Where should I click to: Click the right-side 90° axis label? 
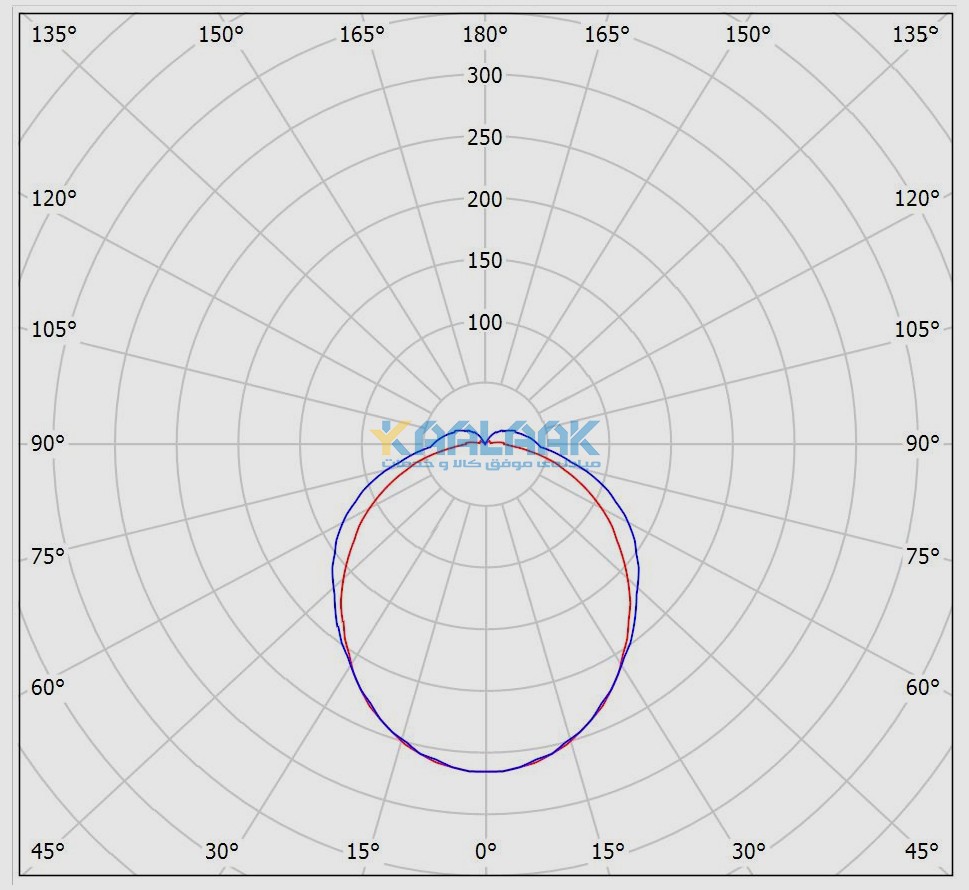coord(922,444)
